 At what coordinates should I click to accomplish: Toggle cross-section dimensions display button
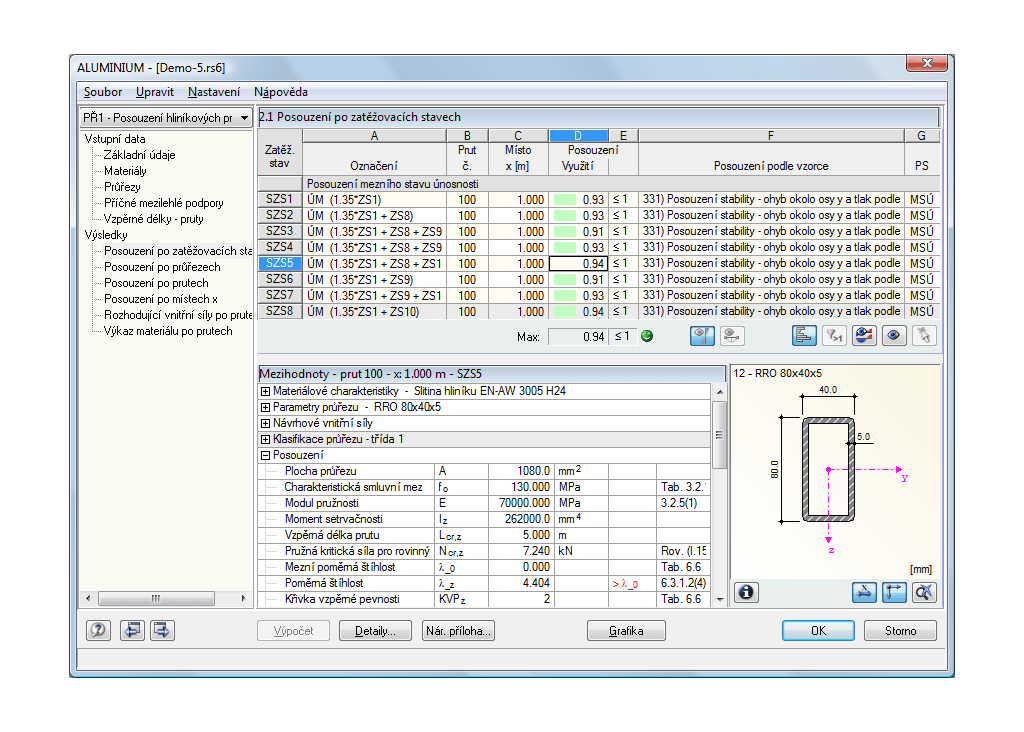tap(864, 592)
